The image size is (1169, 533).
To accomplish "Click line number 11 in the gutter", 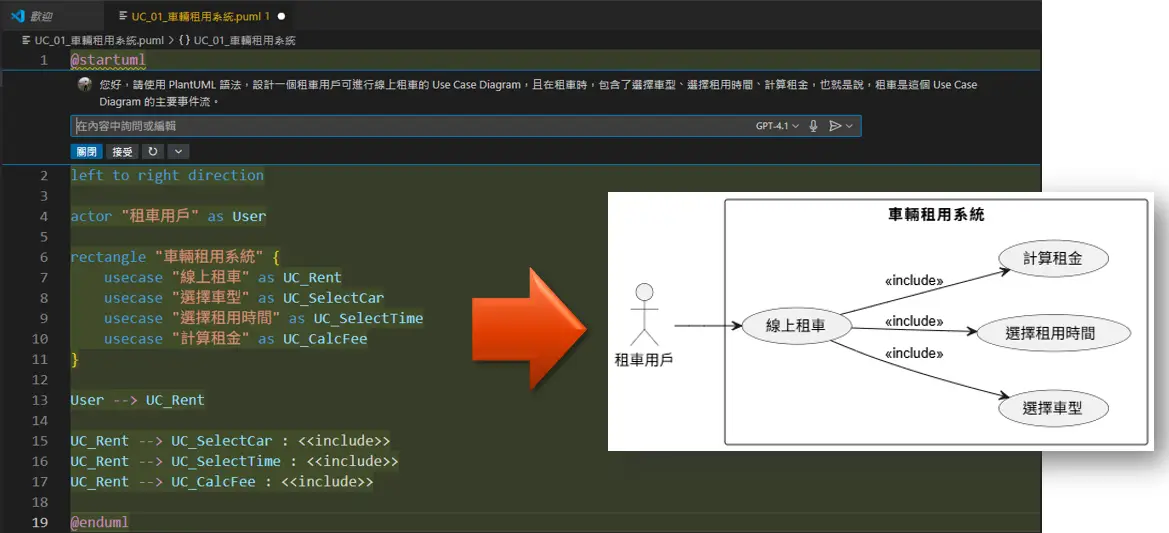I will pyautogui.click(x=40, y=359).
